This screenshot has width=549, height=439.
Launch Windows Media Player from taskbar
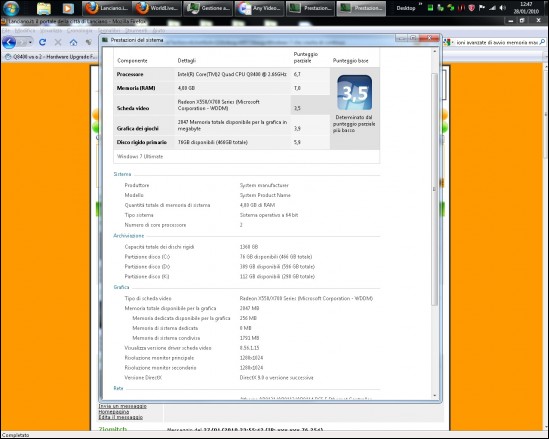click(x=68, y=8)
